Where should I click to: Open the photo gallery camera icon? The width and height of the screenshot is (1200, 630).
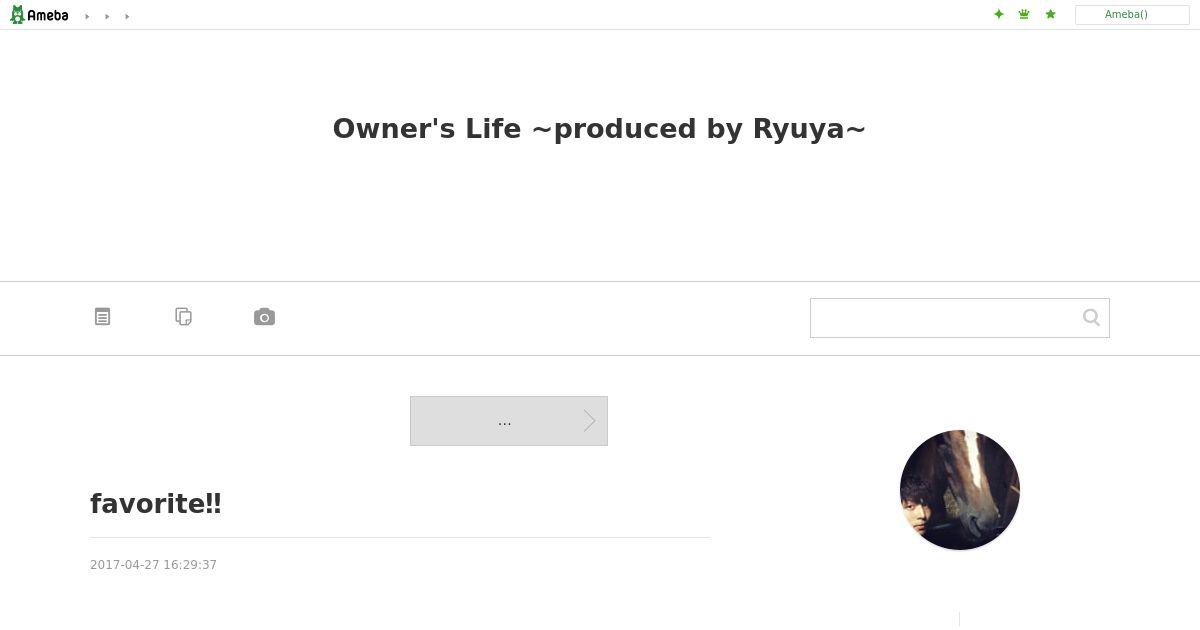pyautogui.click(x=264, y=317)
